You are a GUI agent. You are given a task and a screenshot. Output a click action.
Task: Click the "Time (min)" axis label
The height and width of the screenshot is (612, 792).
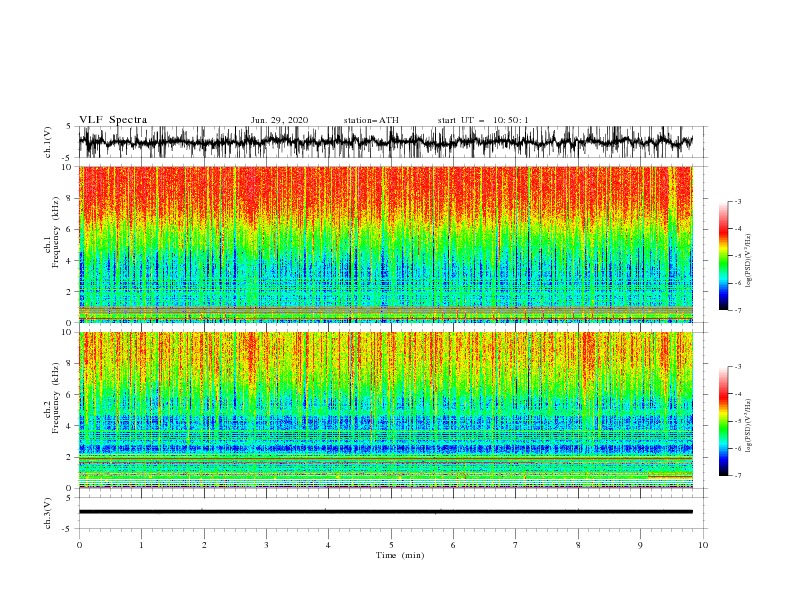(400, 555)
